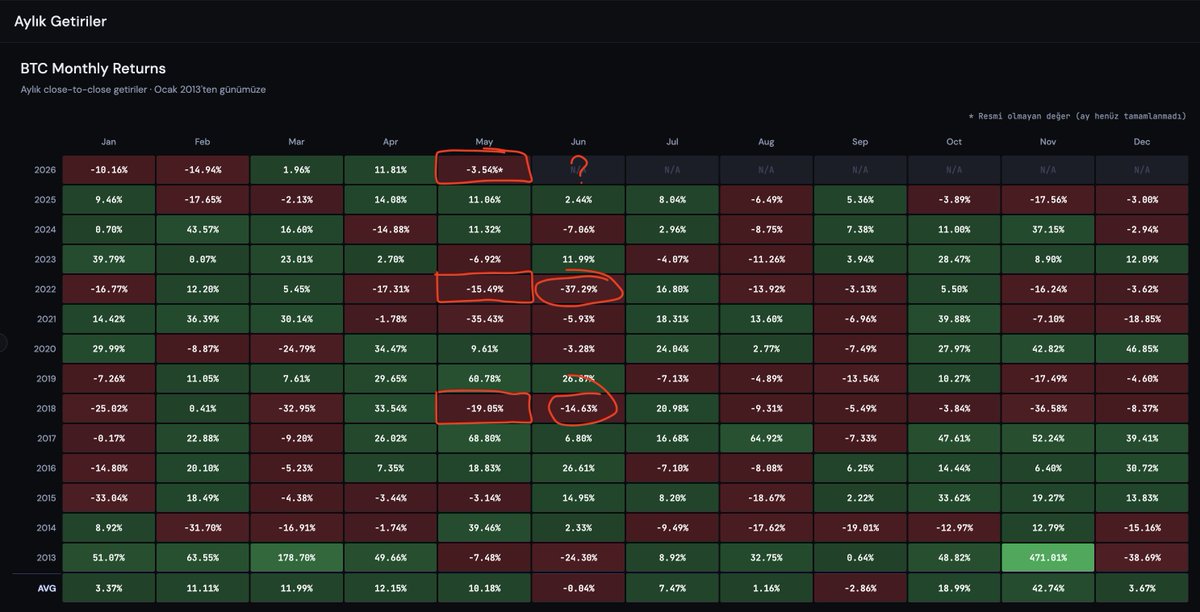Click the 2017 May cell showing 68.80%
The image size is (1200, 612).
click(484, 438)
